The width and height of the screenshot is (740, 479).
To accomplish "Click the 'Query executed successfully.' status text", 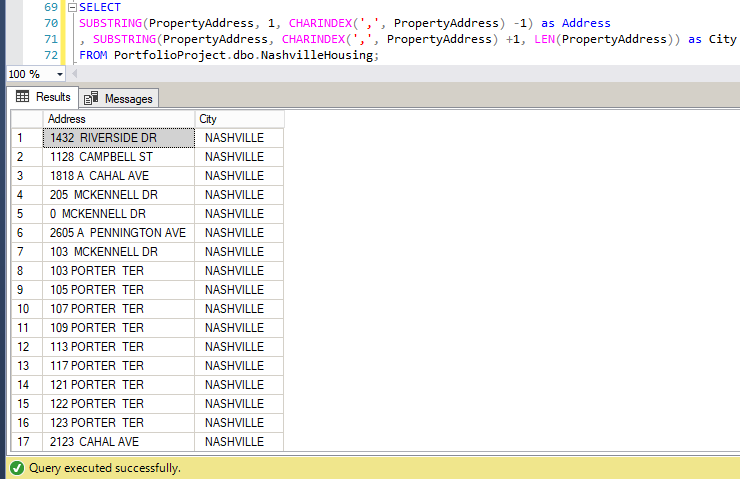I will coord(105,467).
